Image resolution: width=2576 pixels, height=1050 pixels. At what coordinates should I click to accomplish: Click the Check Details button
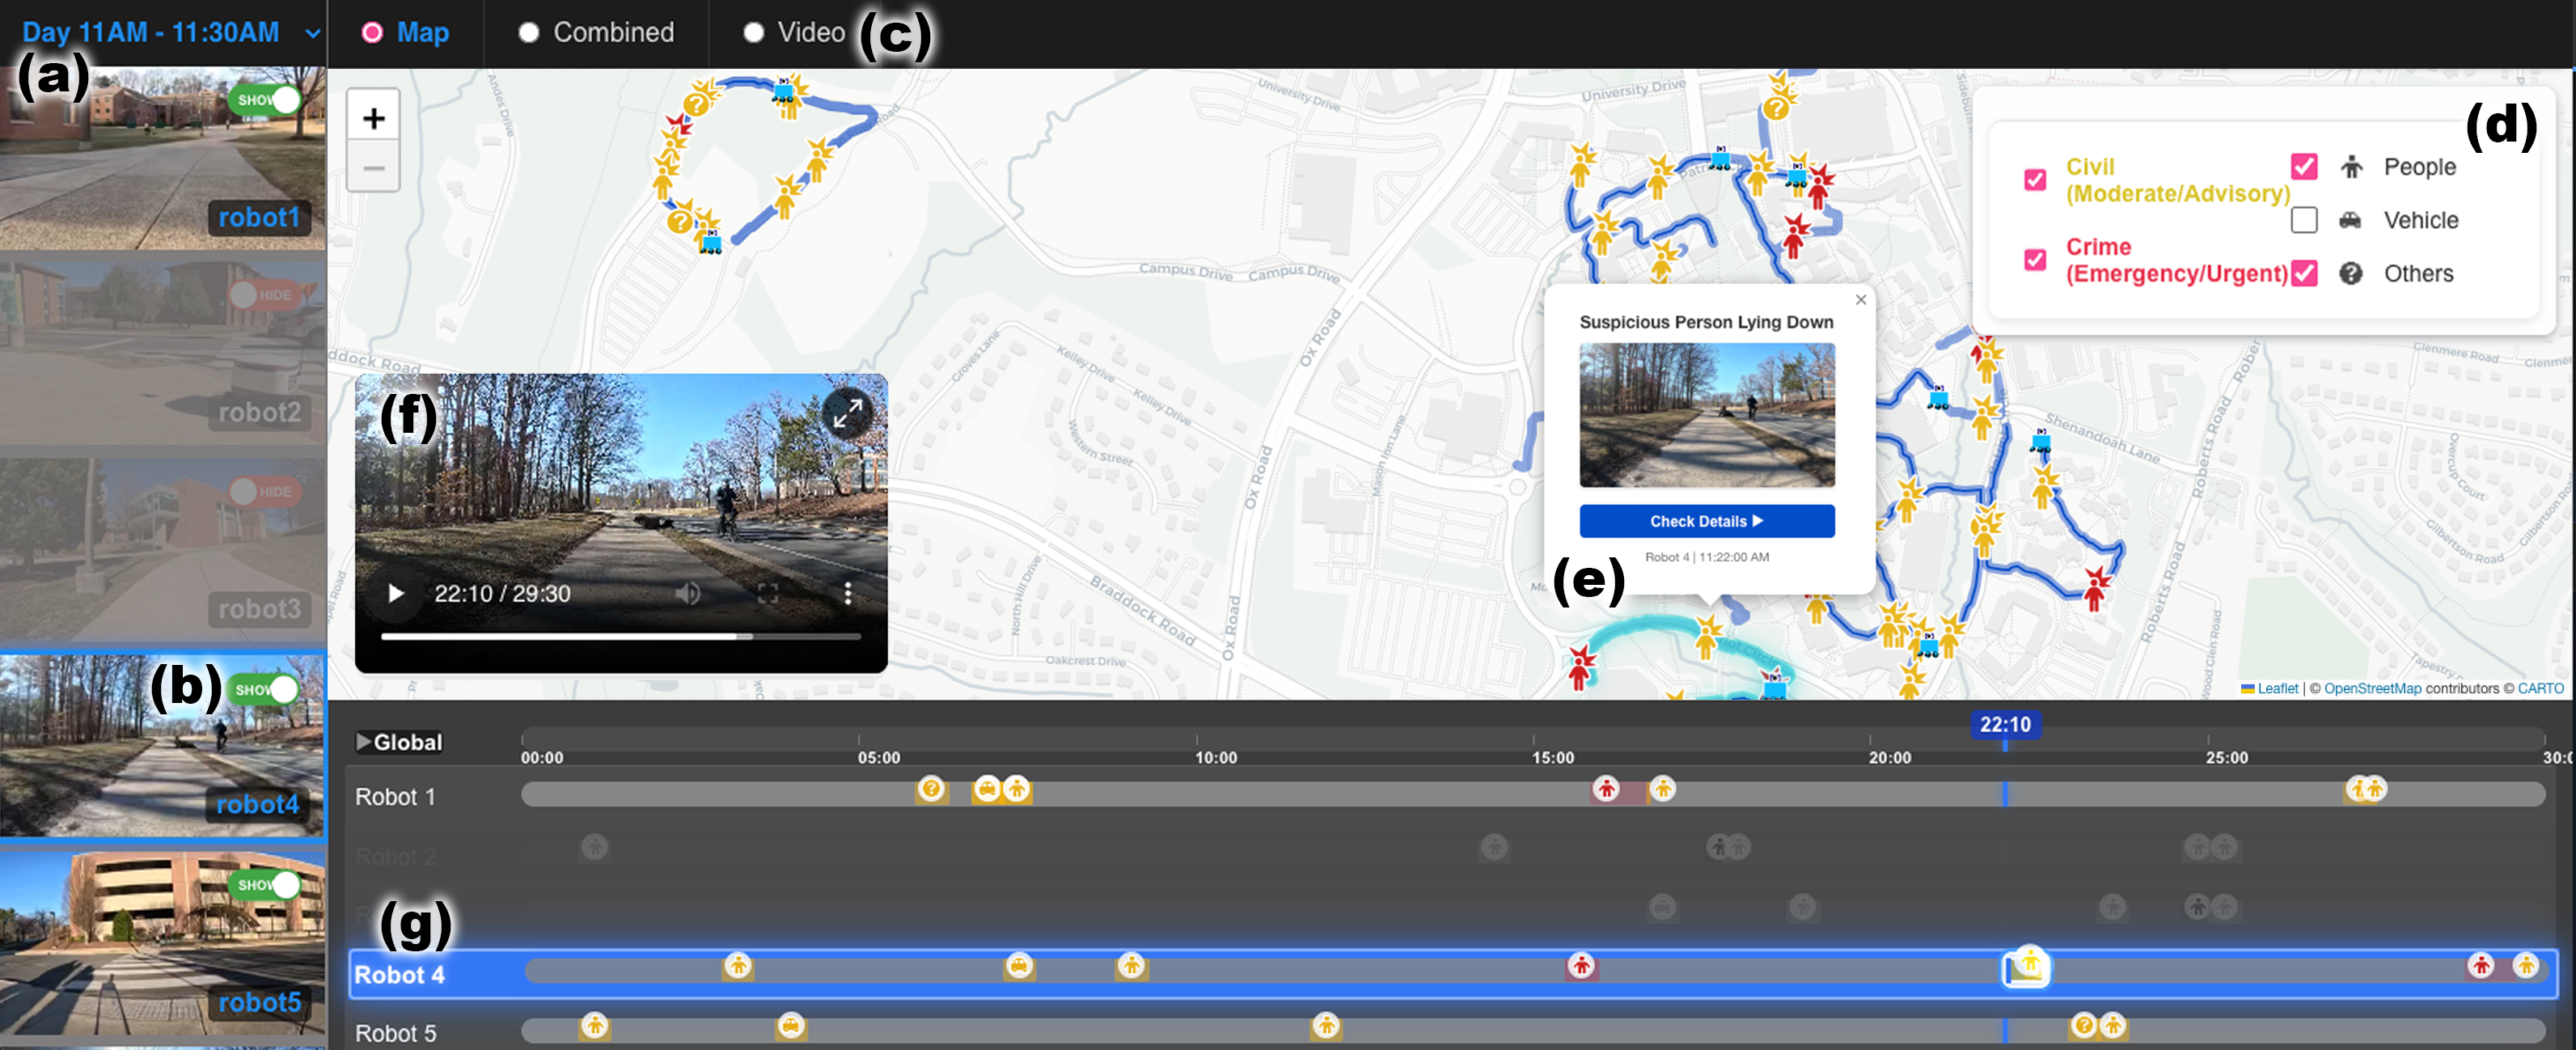coord(1706,521)
